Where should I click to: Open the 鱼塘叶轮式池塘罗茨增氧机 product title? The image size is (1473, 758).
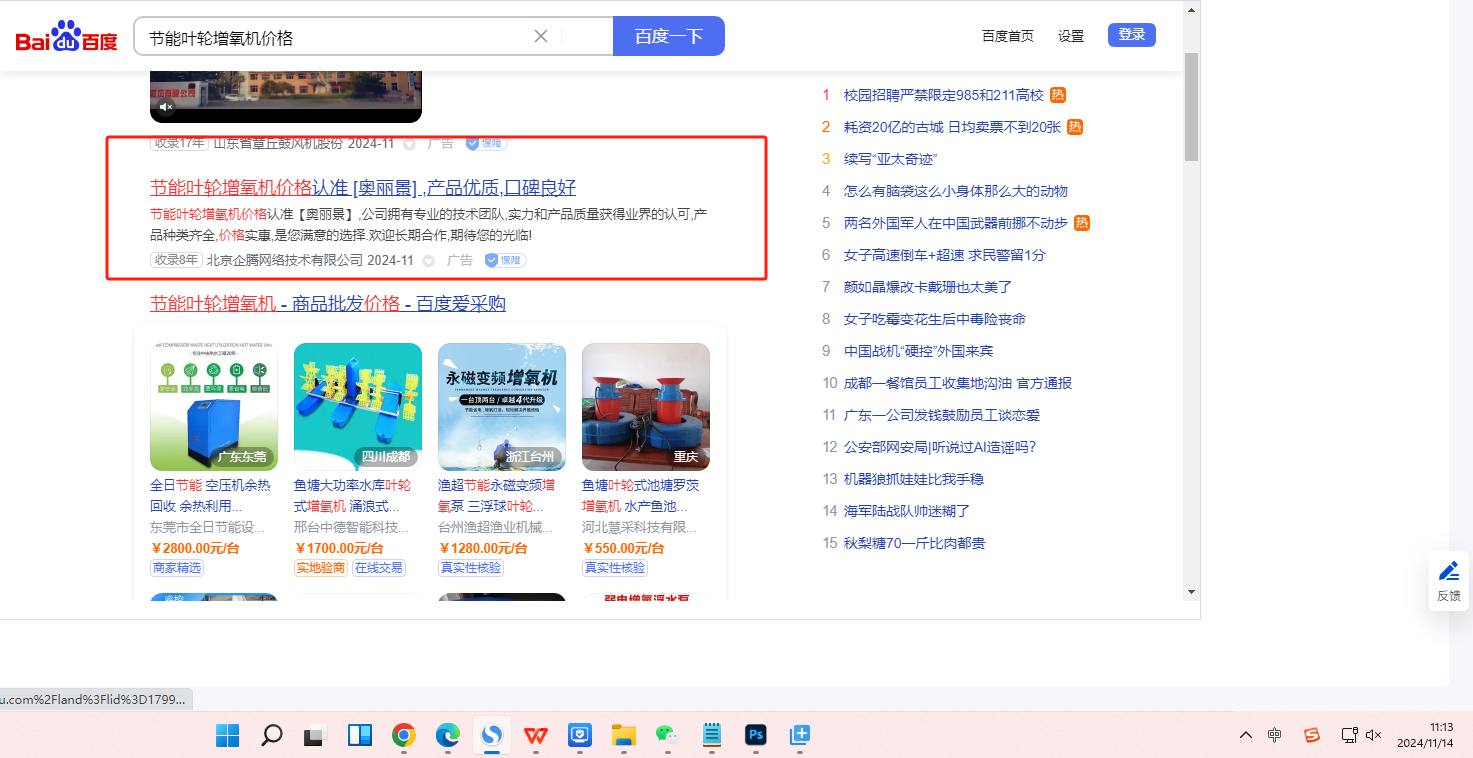point(642,496)
